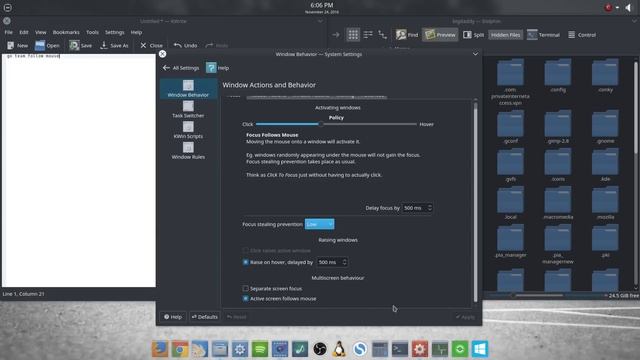Select the .kde folder in Dolphin

tap(605, 164)
